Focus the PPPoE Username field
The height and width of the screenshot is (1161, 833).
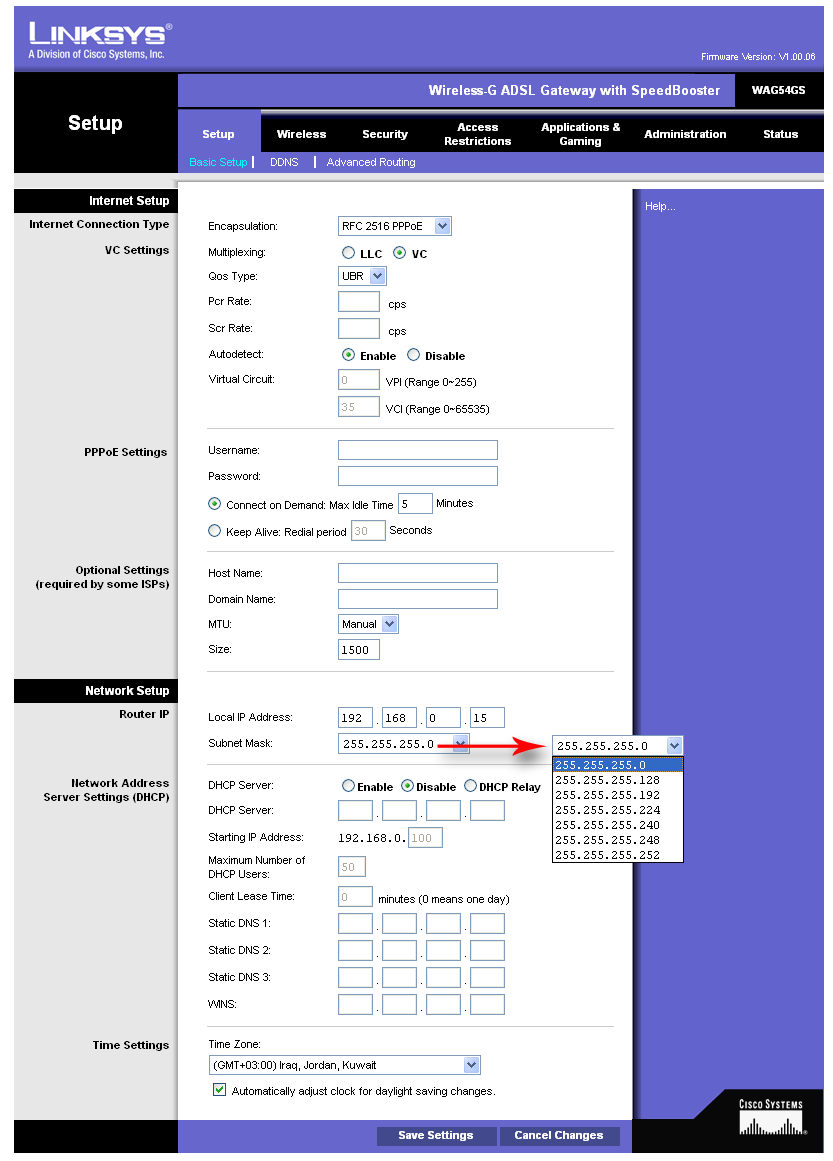pos(418,450)
